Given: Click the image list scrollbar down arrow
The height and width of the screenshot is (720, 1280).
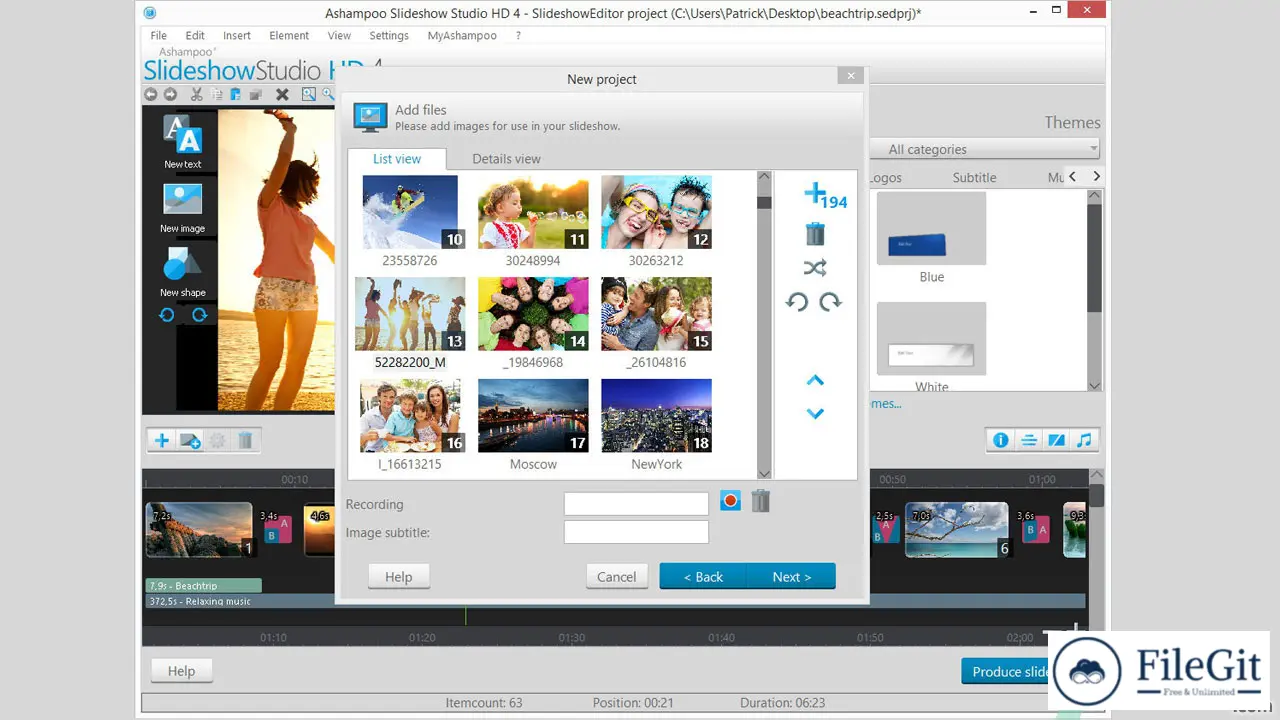Looking at the screenshot, I should click(764, 473).
